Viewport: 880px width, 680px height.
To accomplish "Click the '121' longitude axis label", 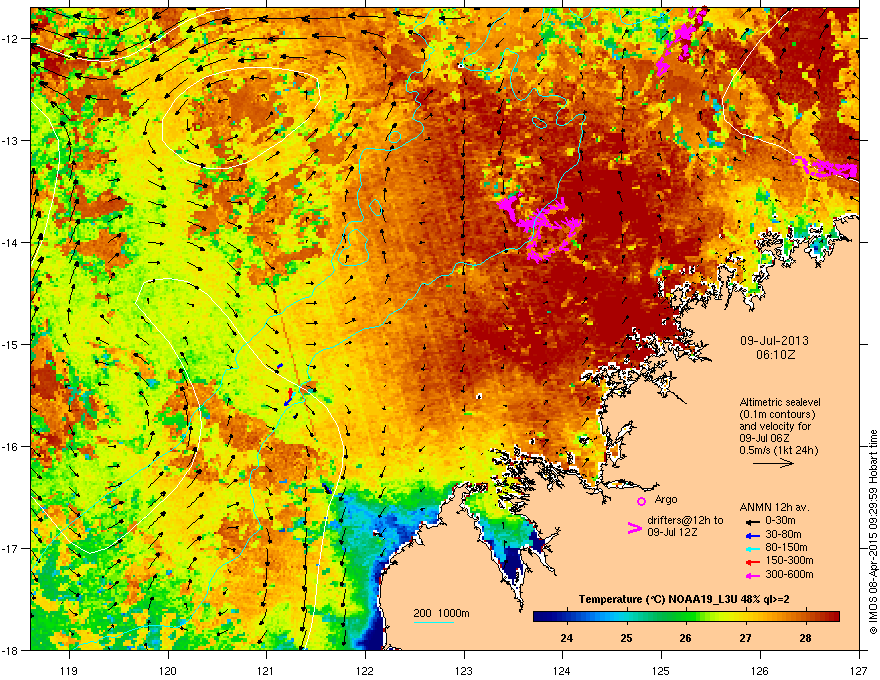I will pyautogui.click(x=266, y=670).
